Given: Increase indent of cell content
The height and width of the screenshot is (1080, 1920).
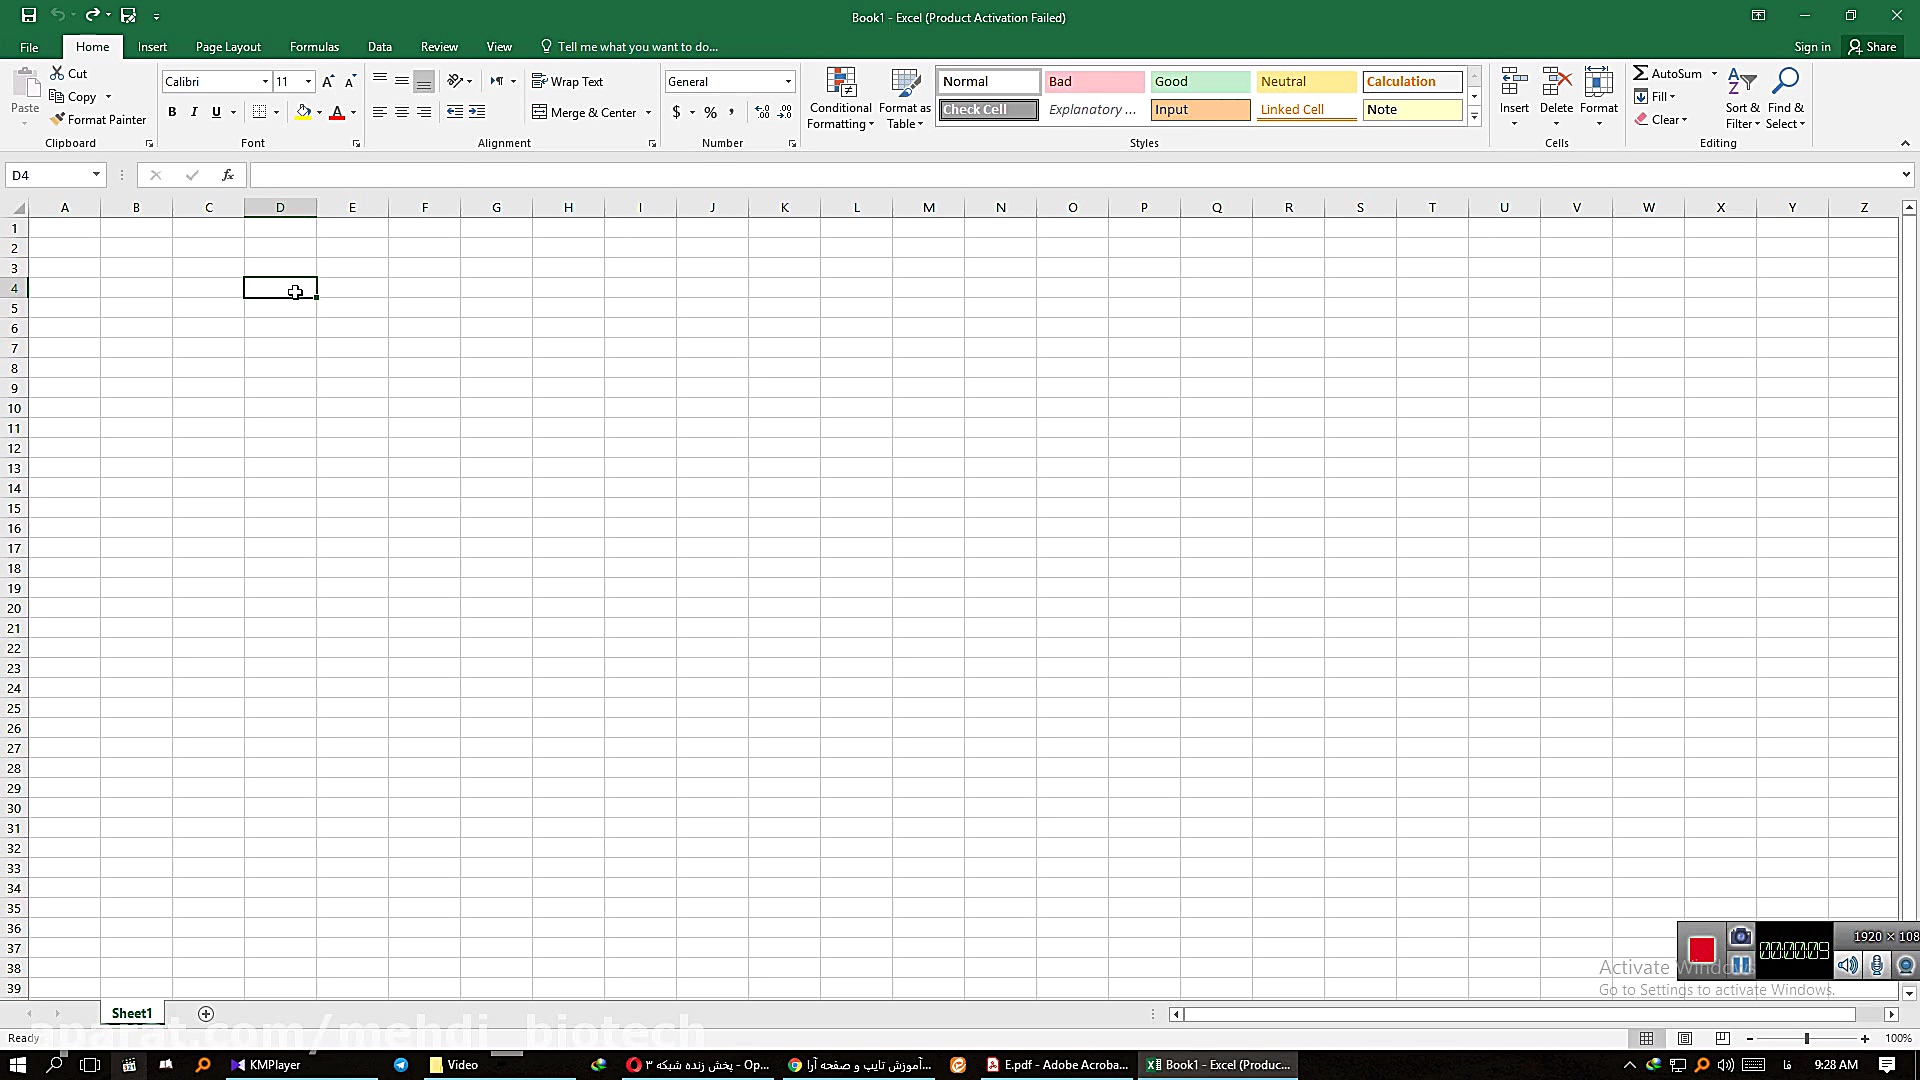Looking at the screenshot, I should 477,112.
